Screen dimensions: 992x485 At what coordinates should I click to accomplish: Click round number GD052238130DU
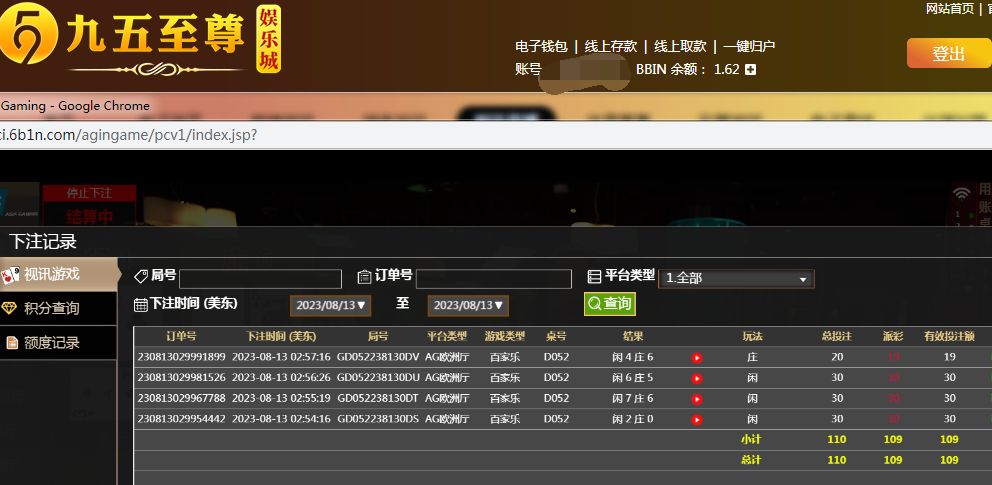[378, 378]
